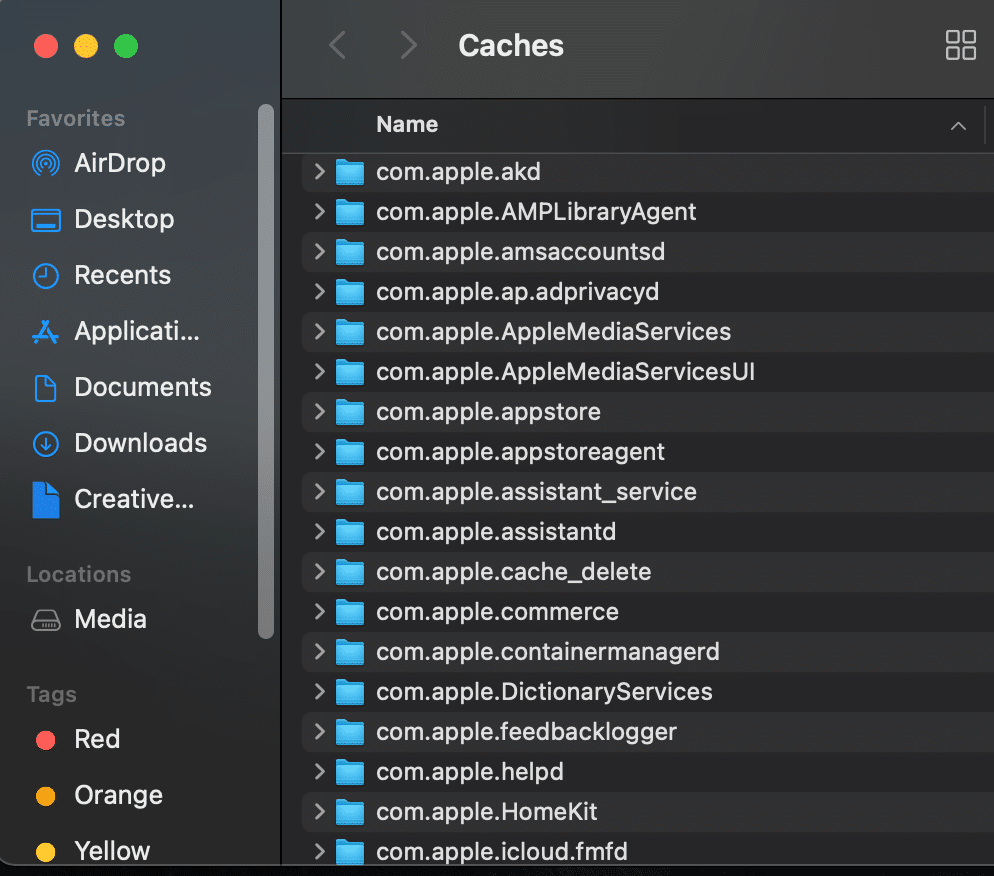Expand the com.apple.HomeKit folder

[x=318, y=811]
